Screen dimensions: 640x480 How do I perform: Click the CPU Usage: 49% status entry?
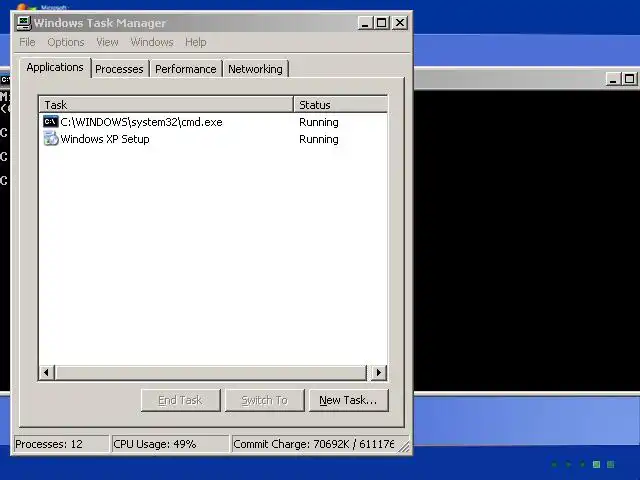(x=170, y=444)
